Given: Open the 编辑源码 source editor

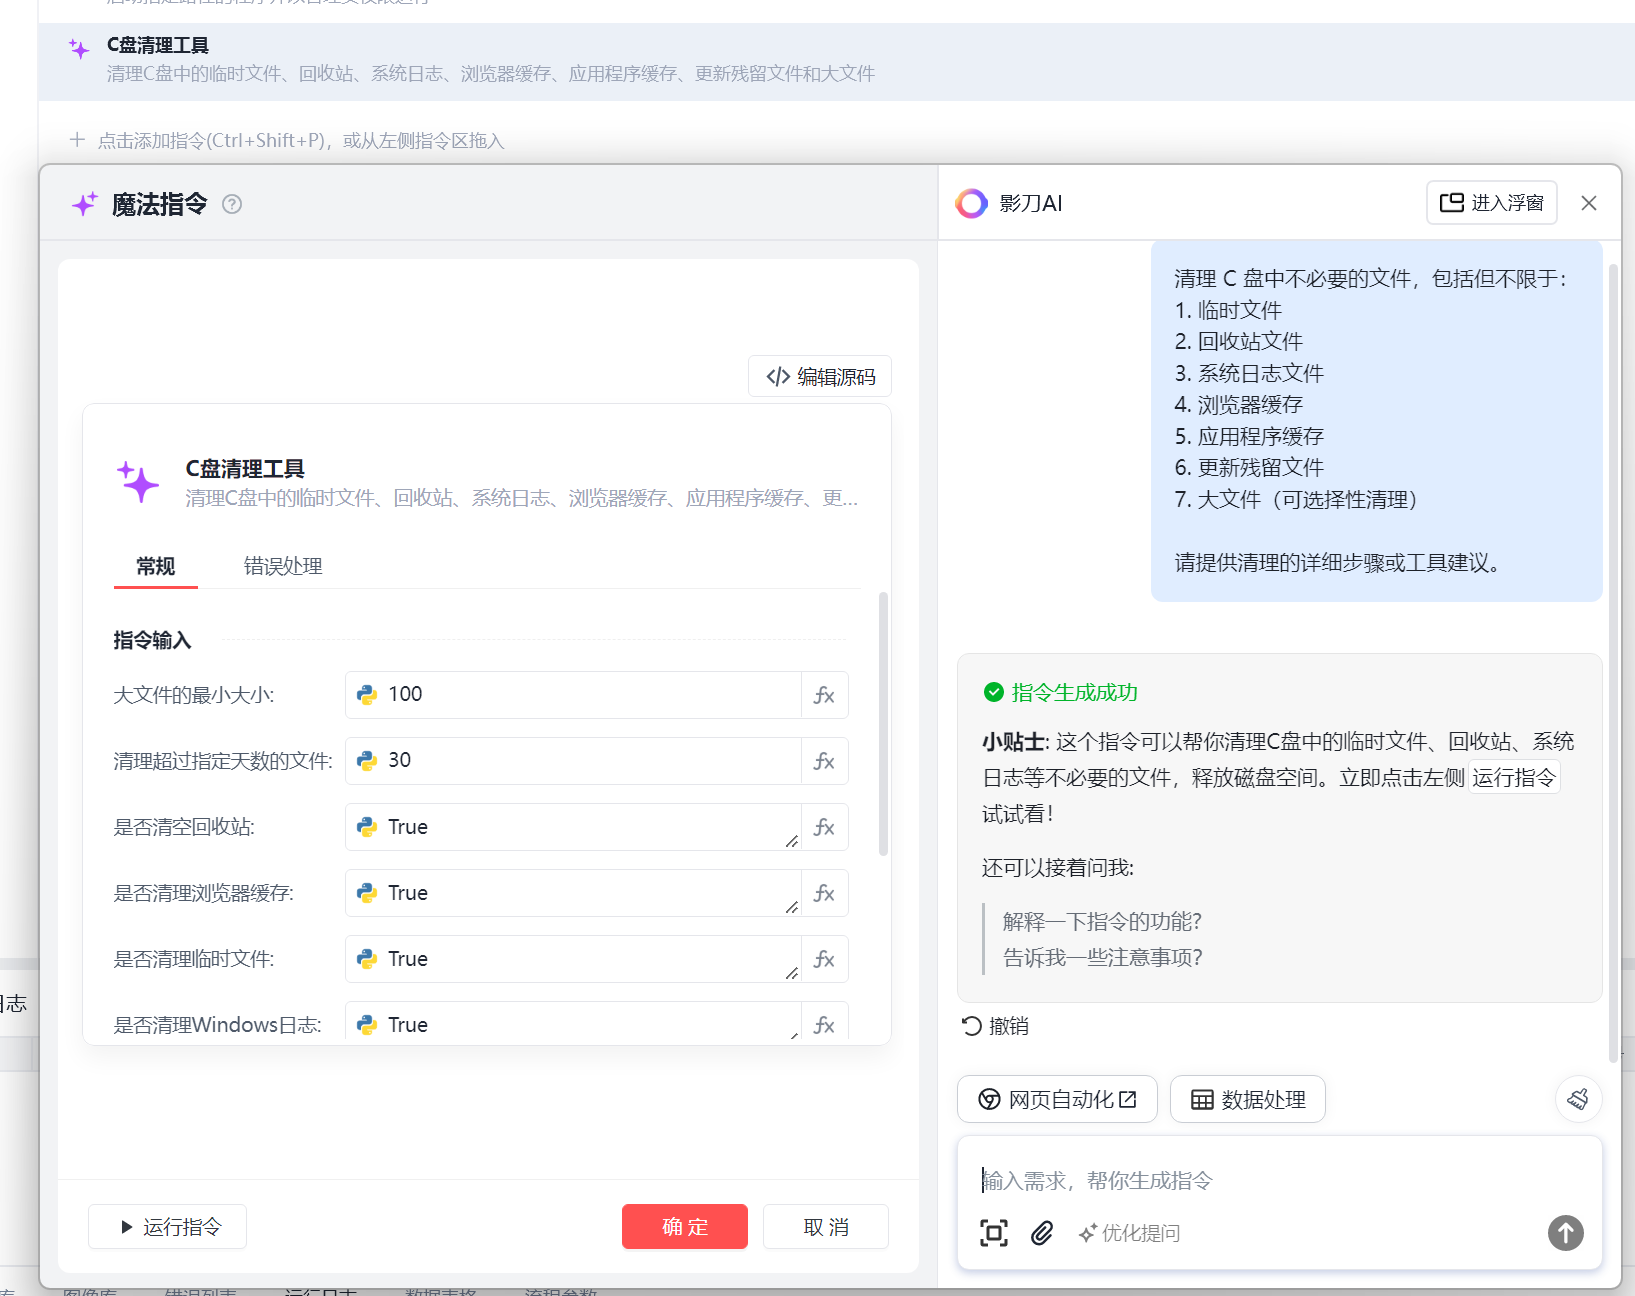Looking at the screenshot, I should (x=820, y=377).
